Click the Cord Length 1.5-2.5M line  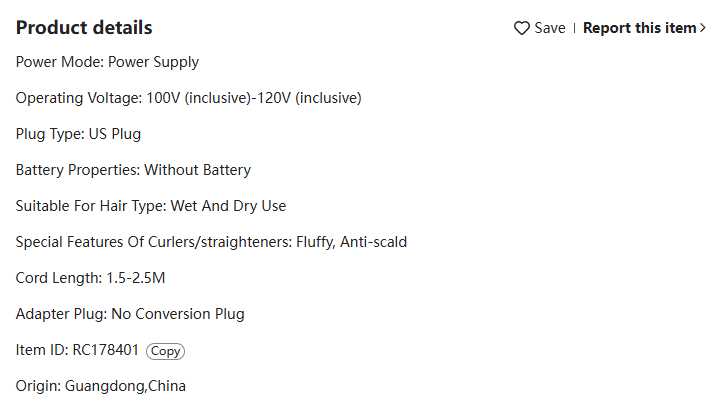point(90,278)
